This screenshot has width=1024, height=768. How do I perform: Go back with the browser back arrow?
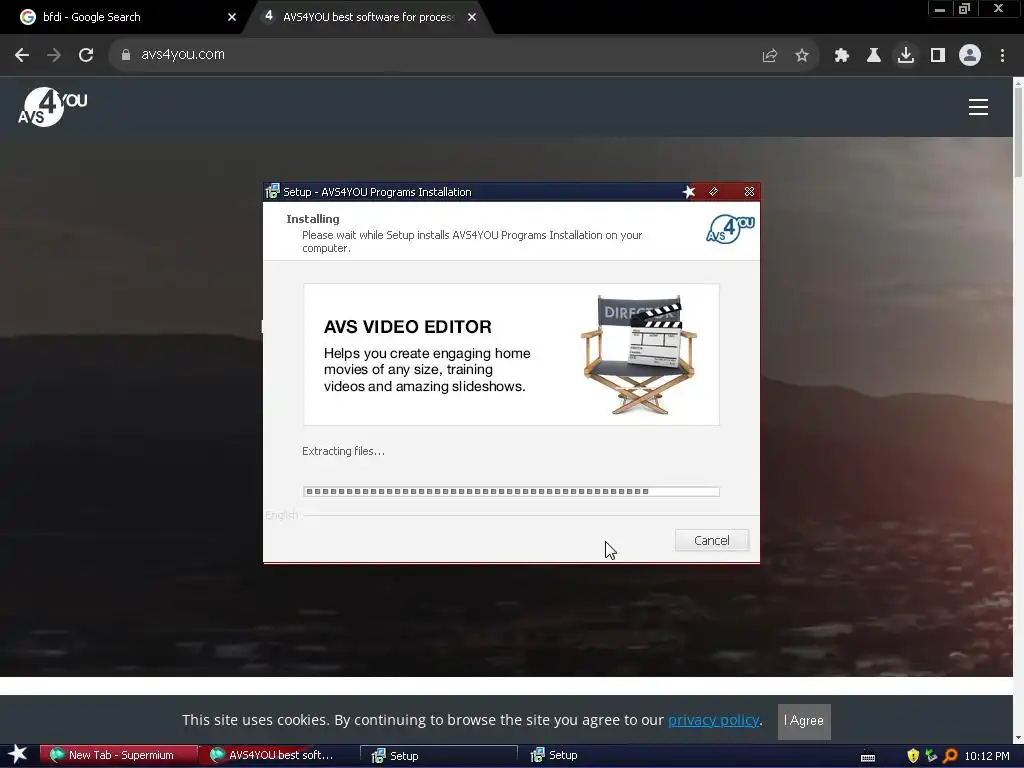(22, 55)
